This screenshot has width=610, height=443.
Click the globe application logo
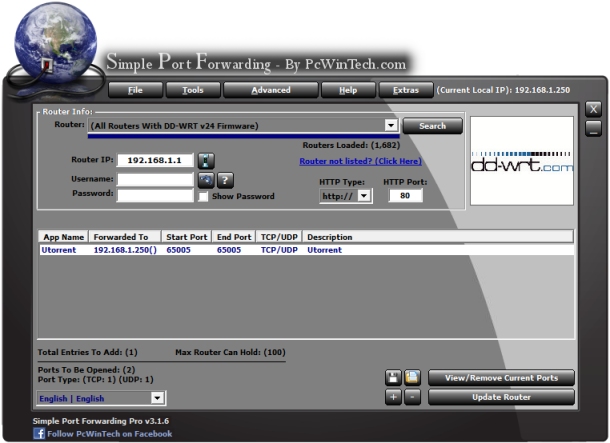(x=56, y=43)
